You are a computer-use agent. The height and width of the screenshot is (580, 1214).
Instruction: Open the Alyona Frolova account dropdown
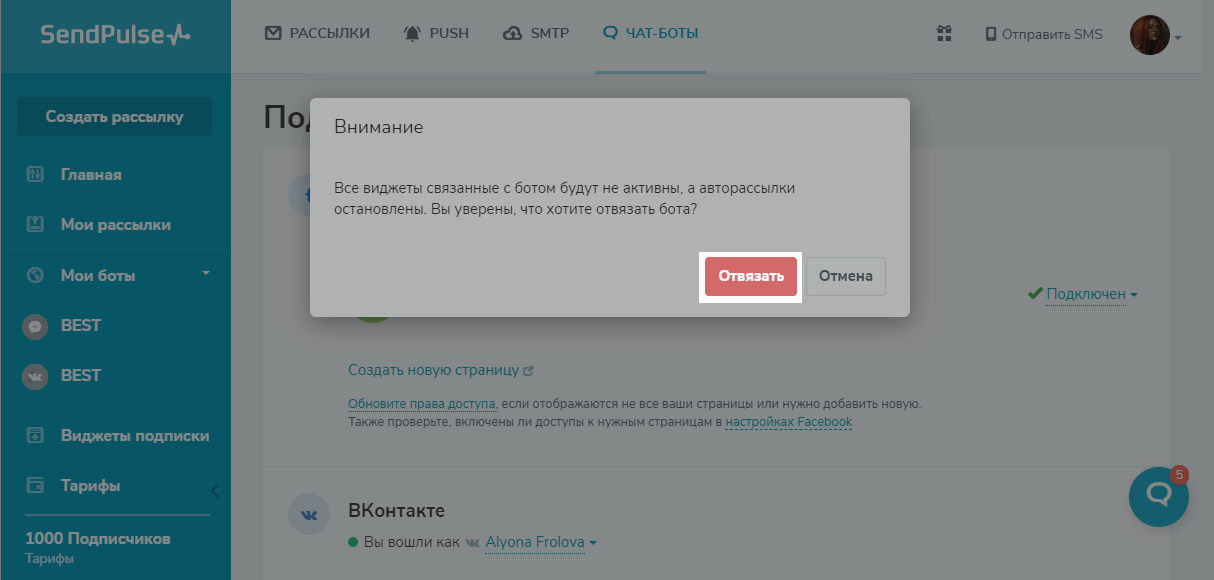click(541, 542)
